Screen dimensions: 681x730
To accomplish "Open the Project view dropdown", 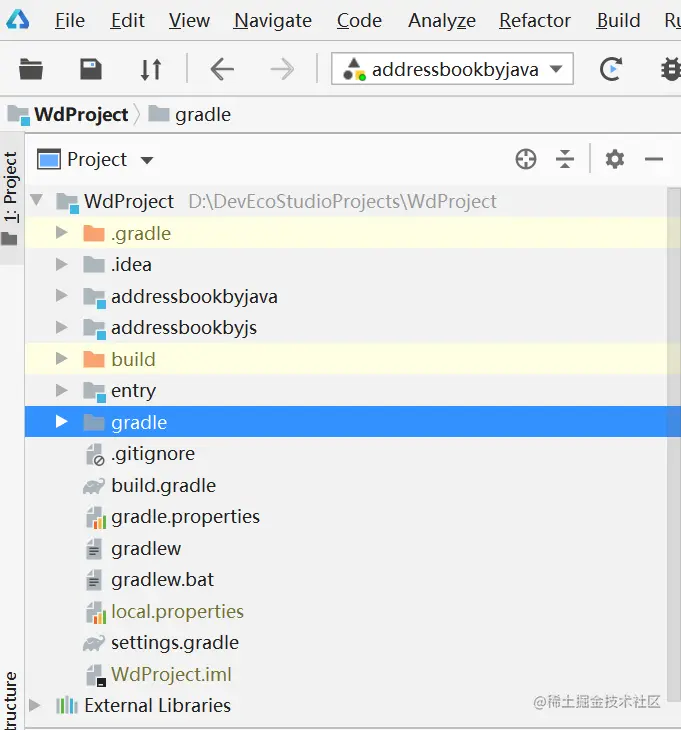I will point(95,160).
